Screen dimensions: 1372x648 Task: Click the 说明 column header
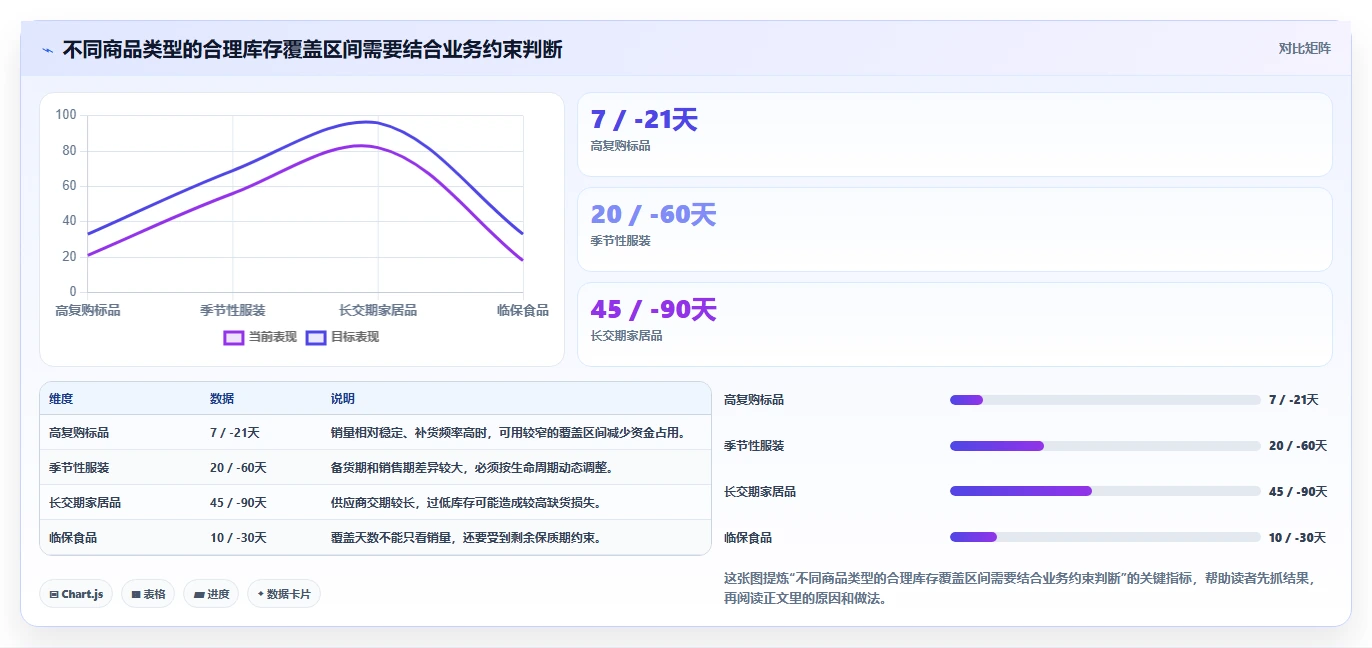click(343, 399)
